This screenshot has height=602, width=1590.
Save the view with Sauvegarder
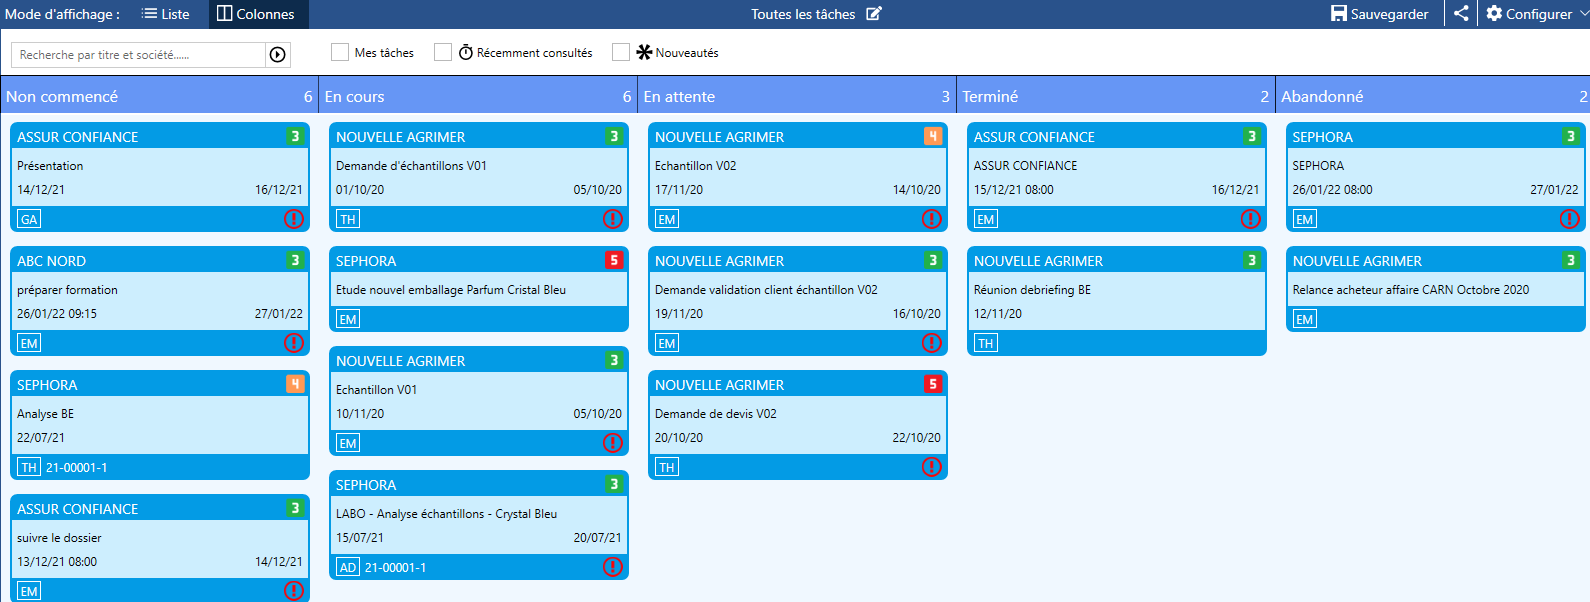coord(1379,14)
